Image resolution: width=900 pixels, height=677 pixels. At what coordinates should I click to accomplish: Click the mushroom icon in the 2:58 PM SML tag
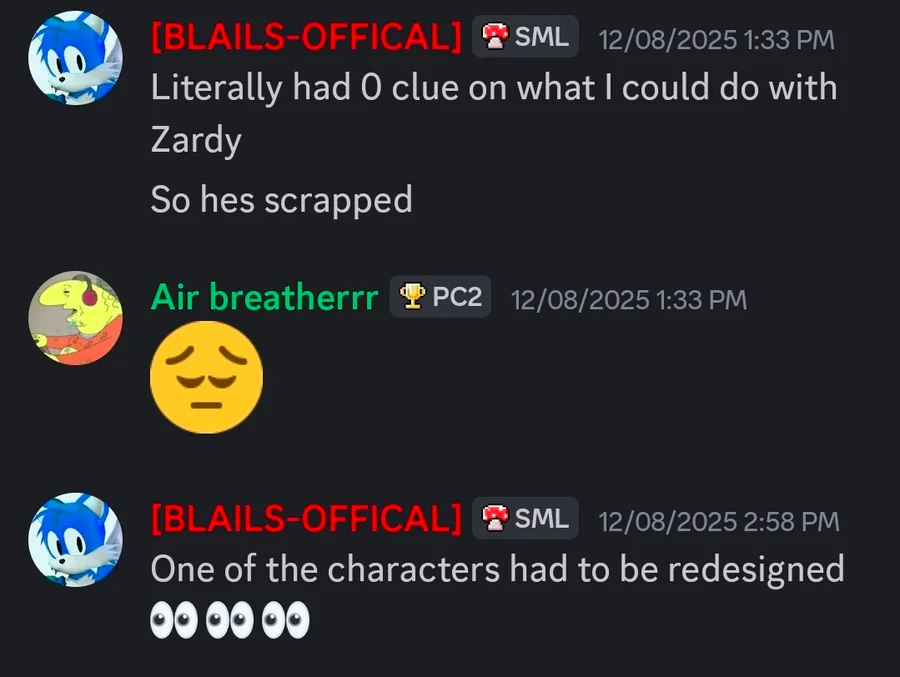495,519
